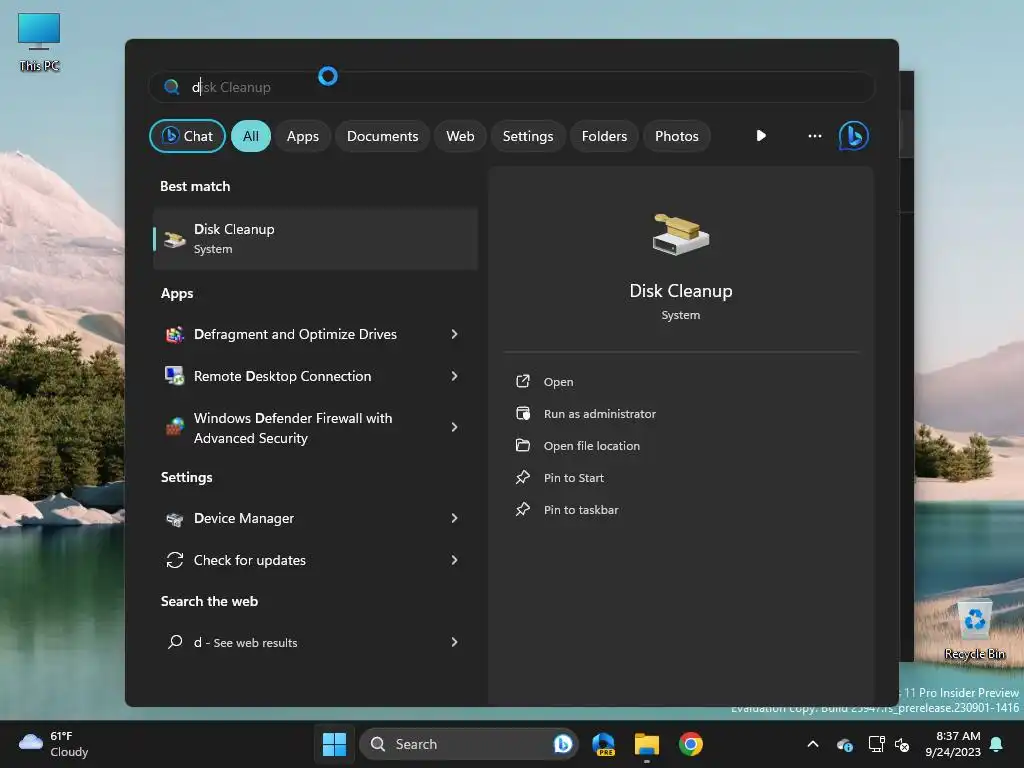Click Open in Disk Cleanup actions
Image resolution: width=1024 pixels, height=768 pixels.
[558, 382]
